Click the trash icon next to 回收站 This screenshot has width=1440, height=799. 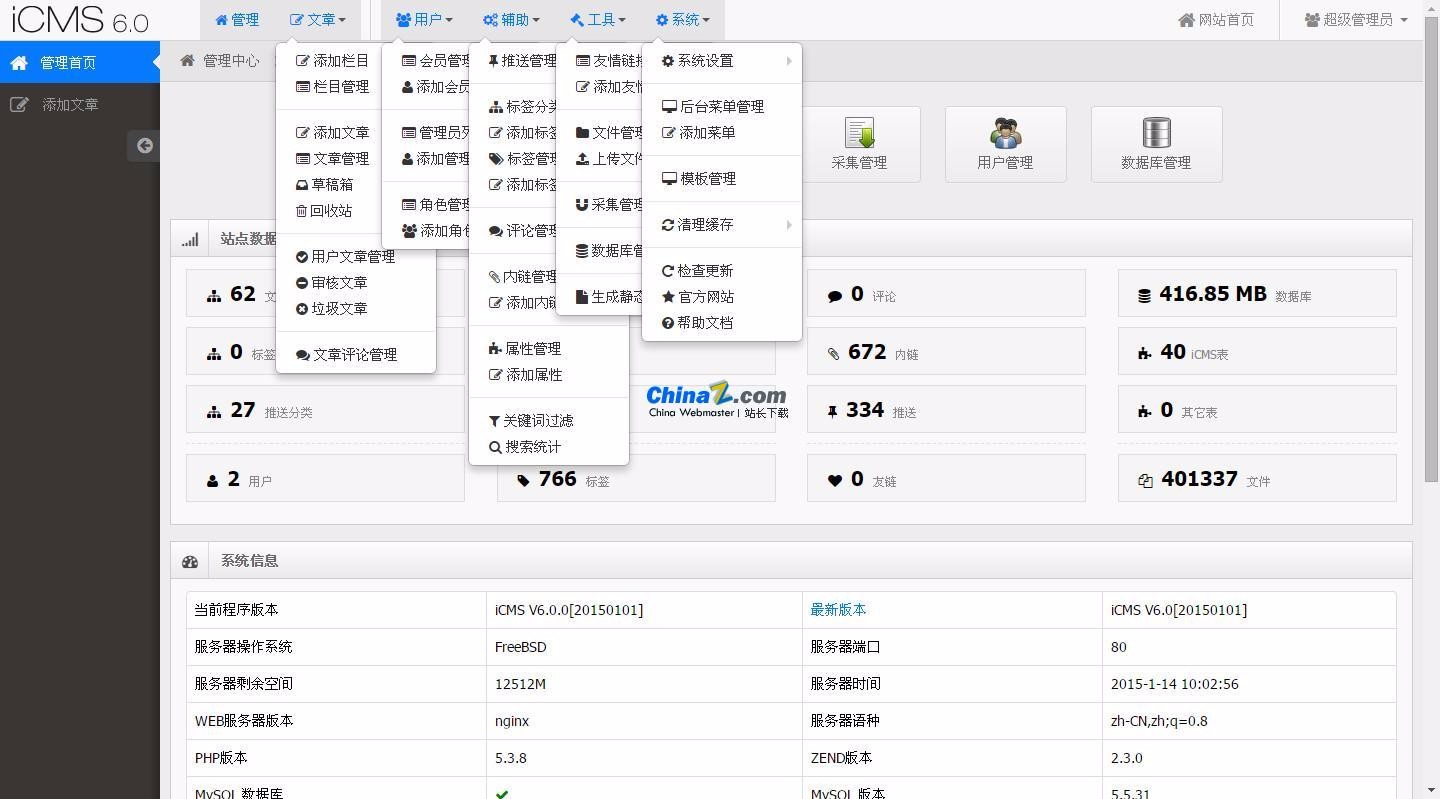pos(301,211)
